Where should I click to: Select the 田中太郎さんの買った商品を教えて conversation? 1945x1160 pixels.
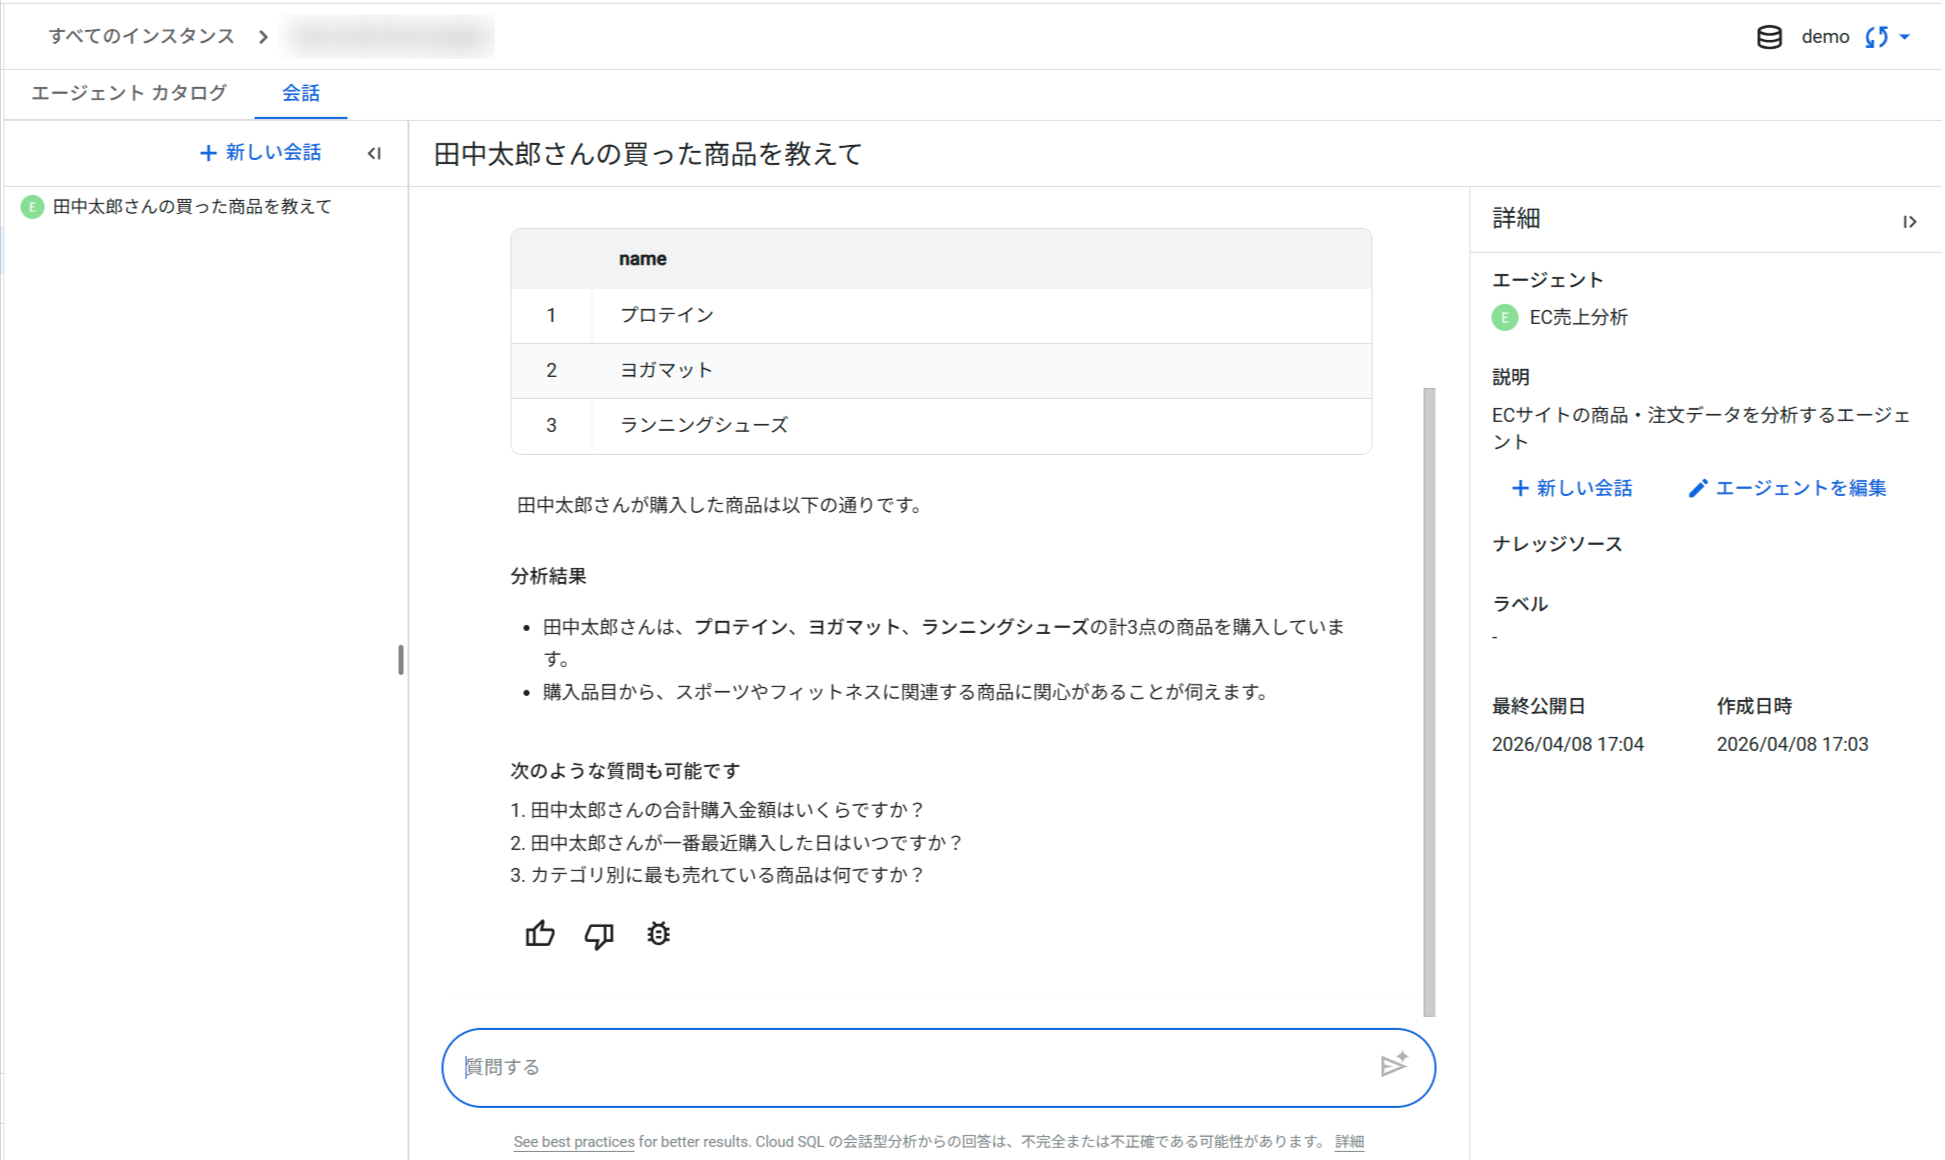[x=191, y=207]
